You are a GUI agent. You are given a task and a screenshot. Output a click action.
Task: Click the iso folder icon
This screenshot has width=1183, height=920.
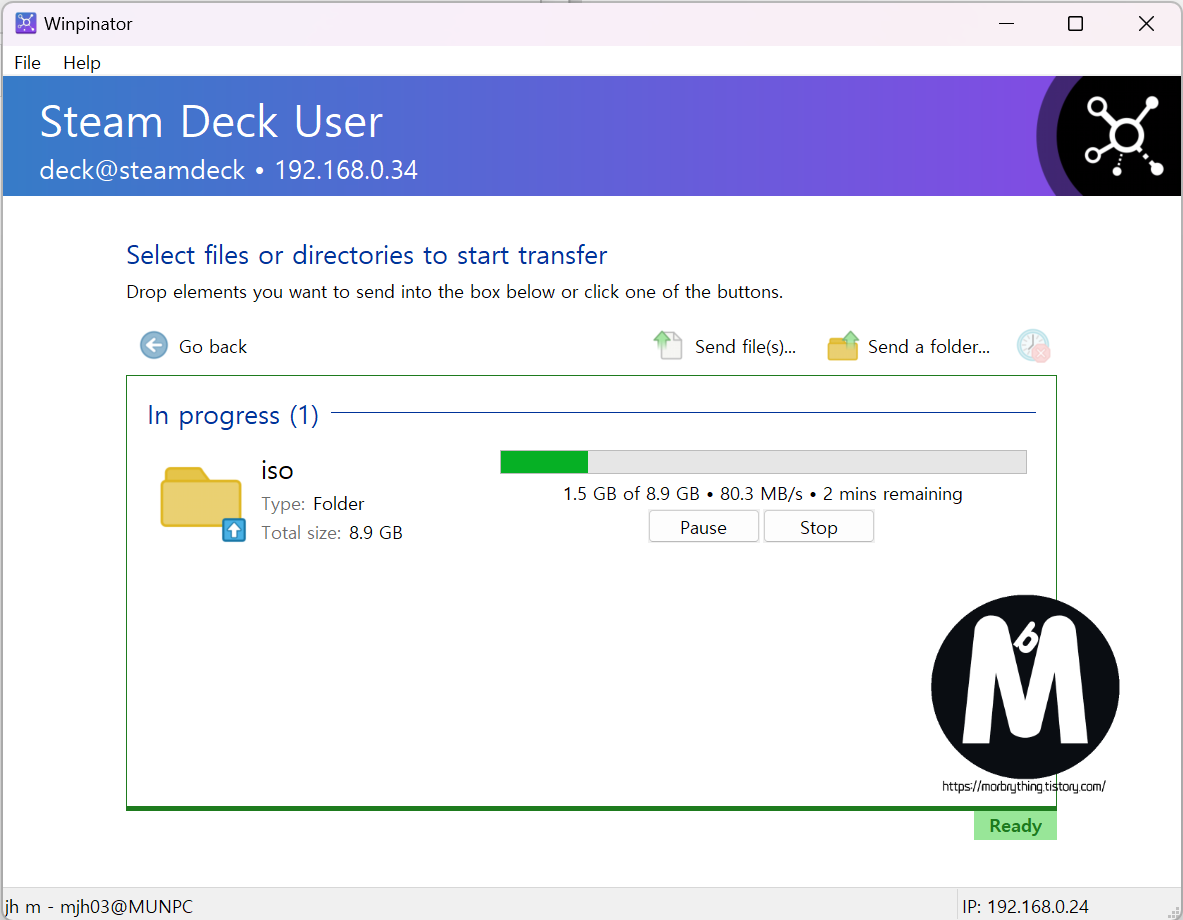tap(202, 503)
